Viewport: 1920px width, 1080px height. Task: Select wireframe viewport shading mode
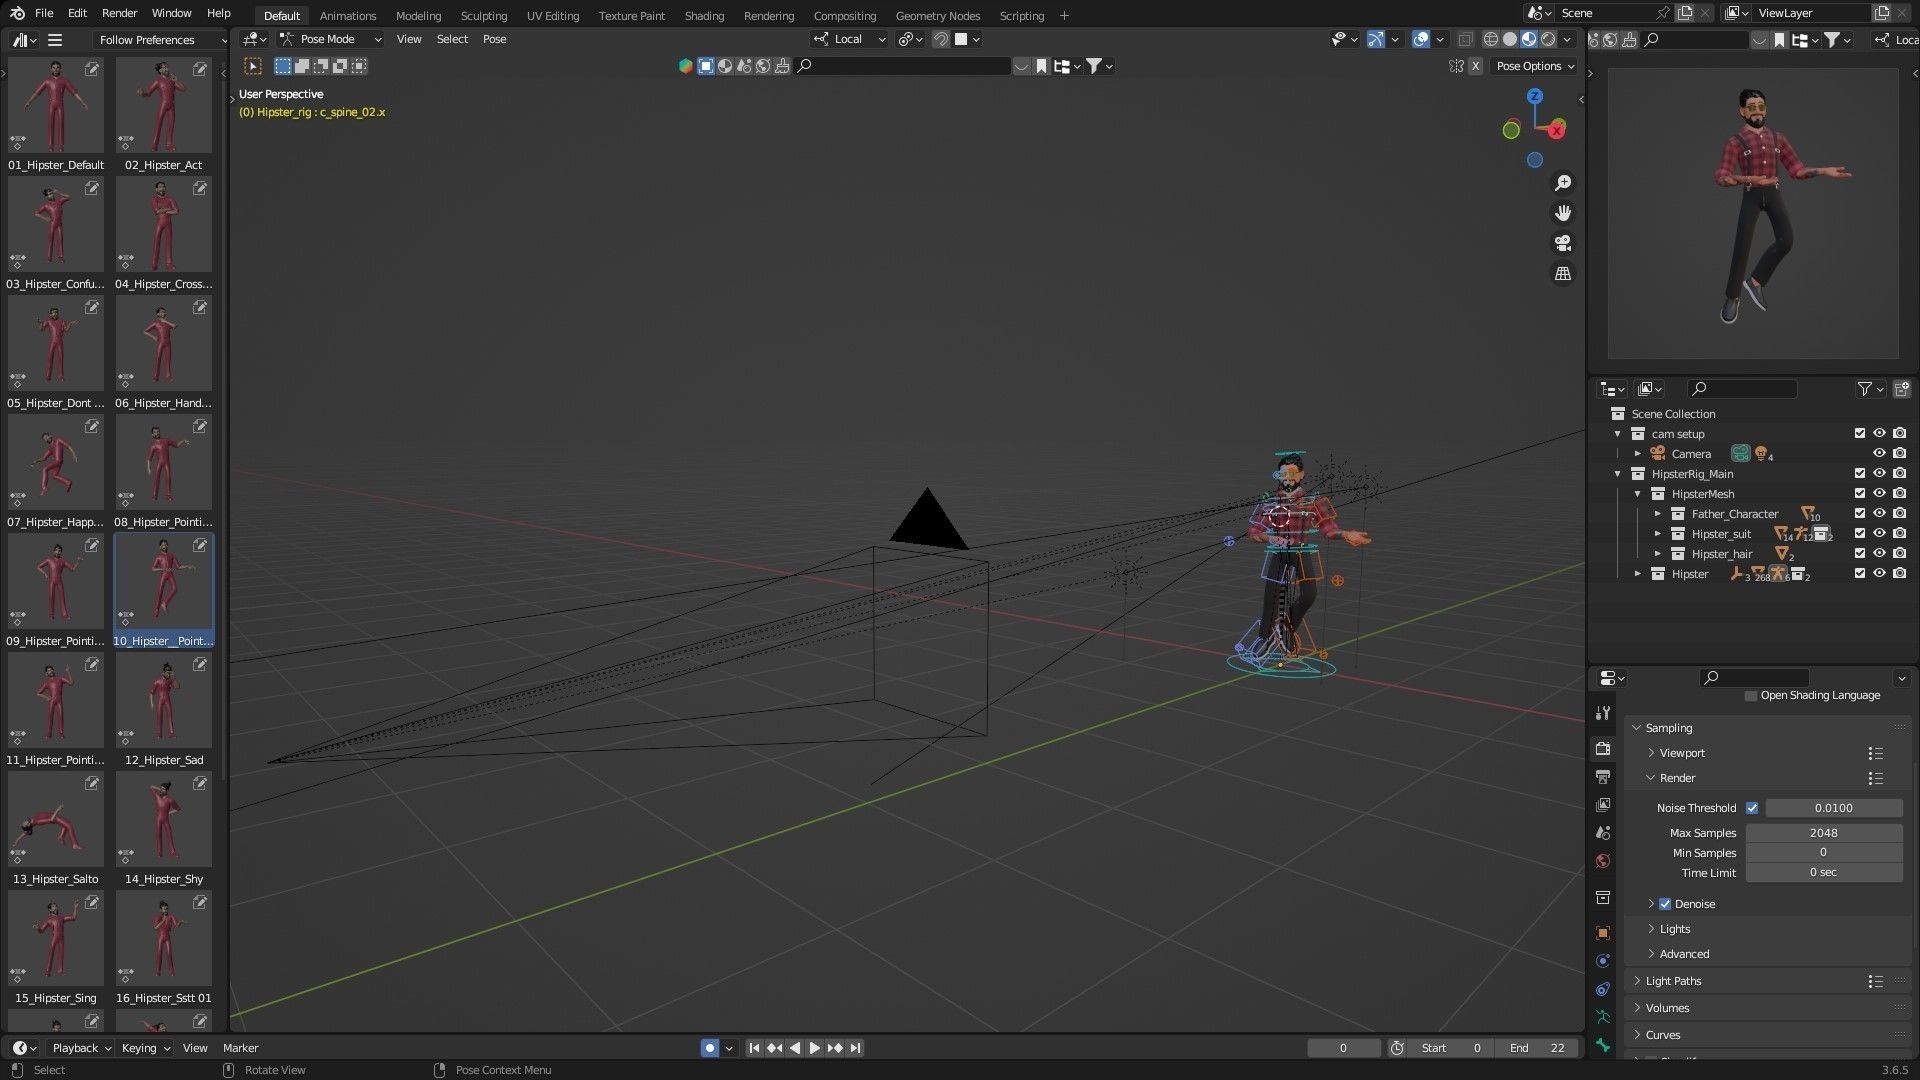click(x=1490, y=39)
